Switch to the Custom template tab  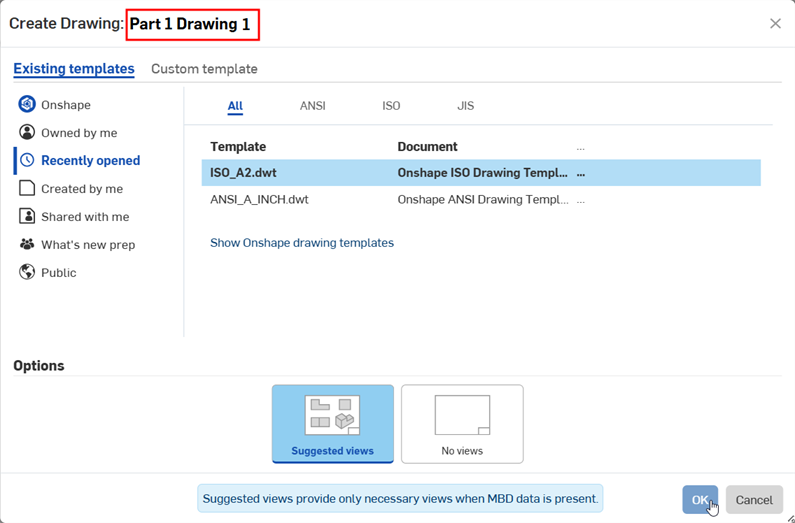204,69
